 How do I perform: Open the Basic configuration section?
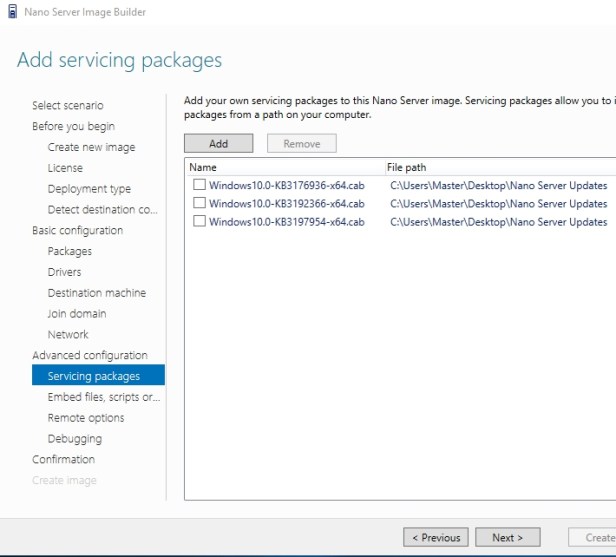pos(77,230)
